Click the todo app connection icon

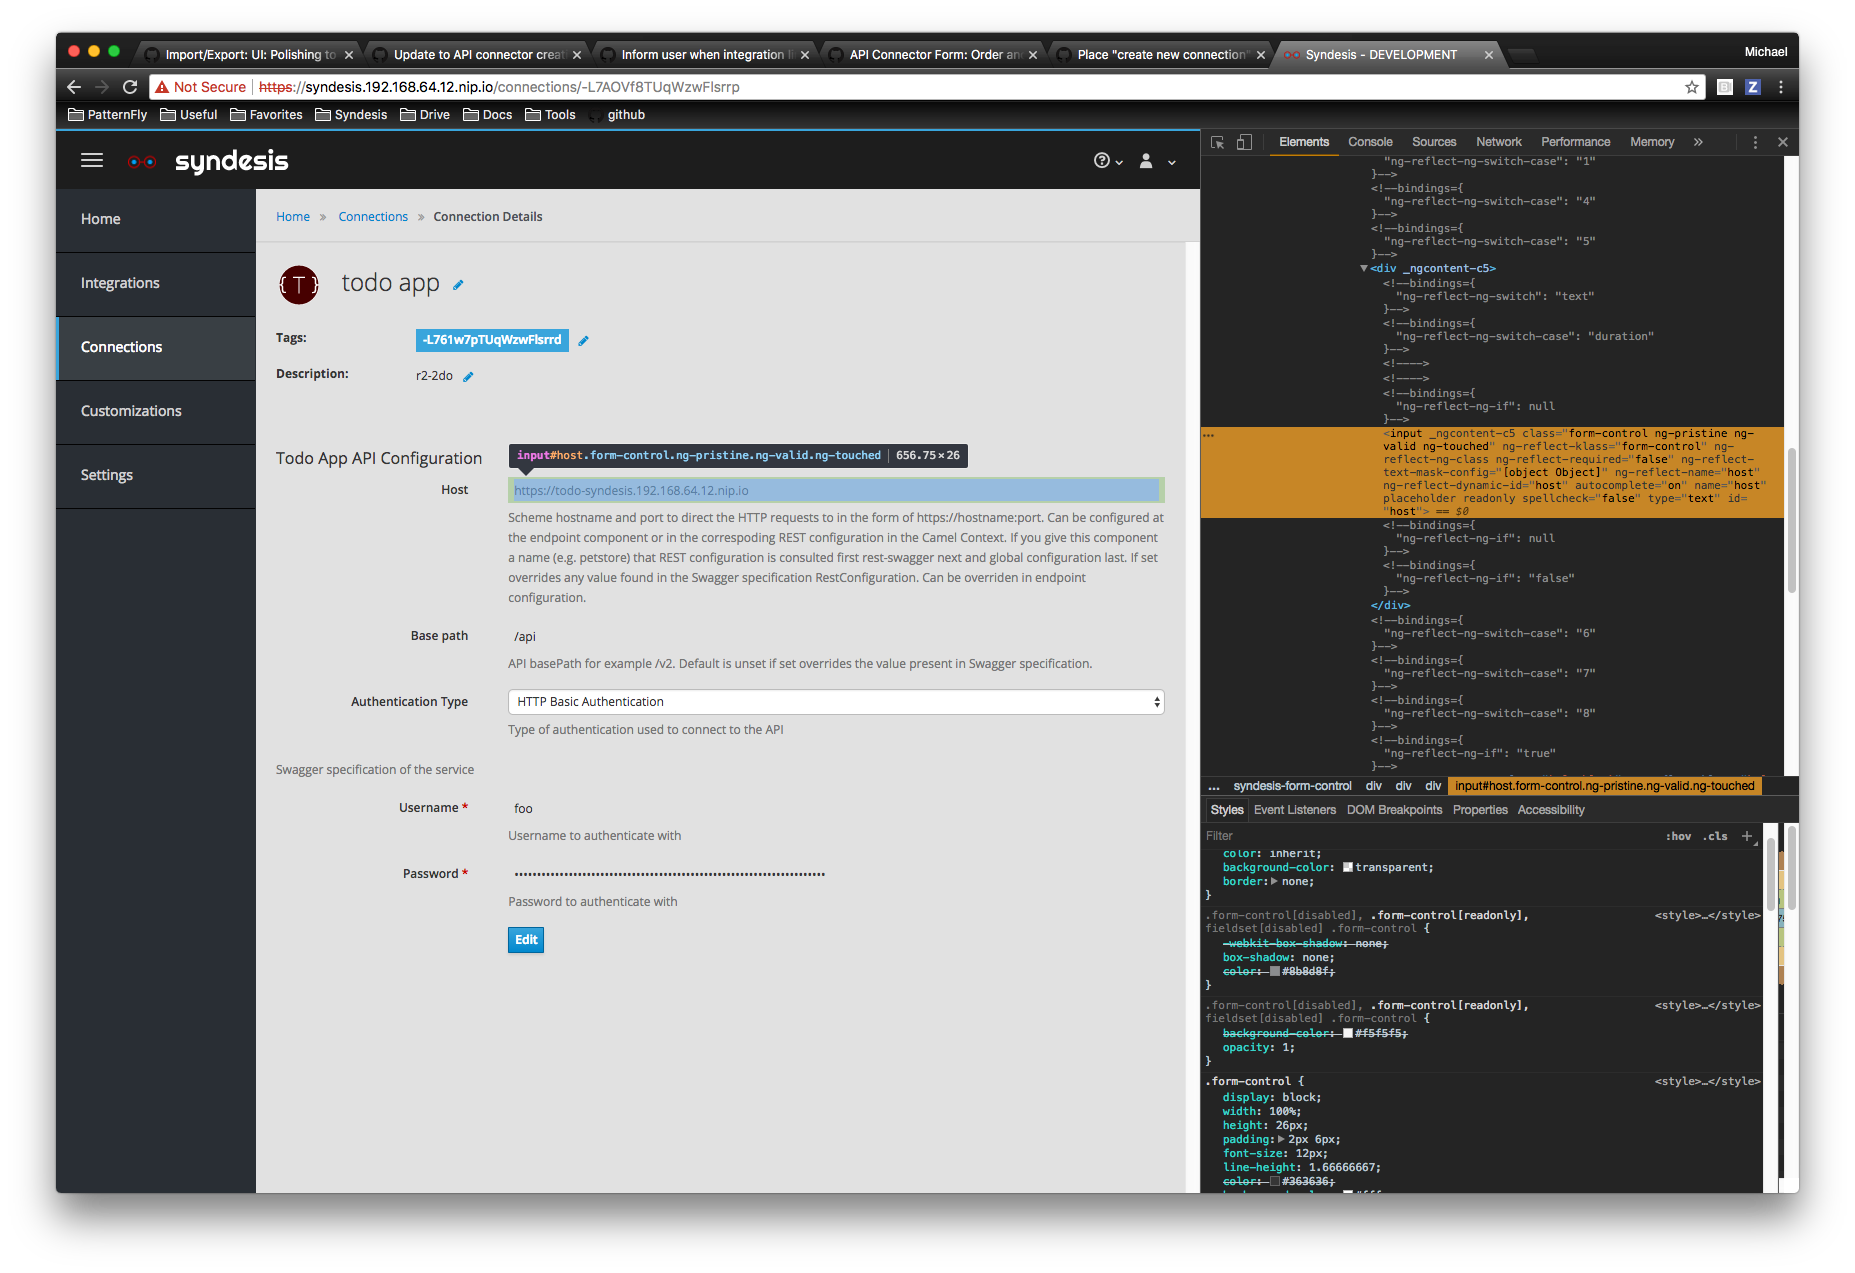click(299, 285)
